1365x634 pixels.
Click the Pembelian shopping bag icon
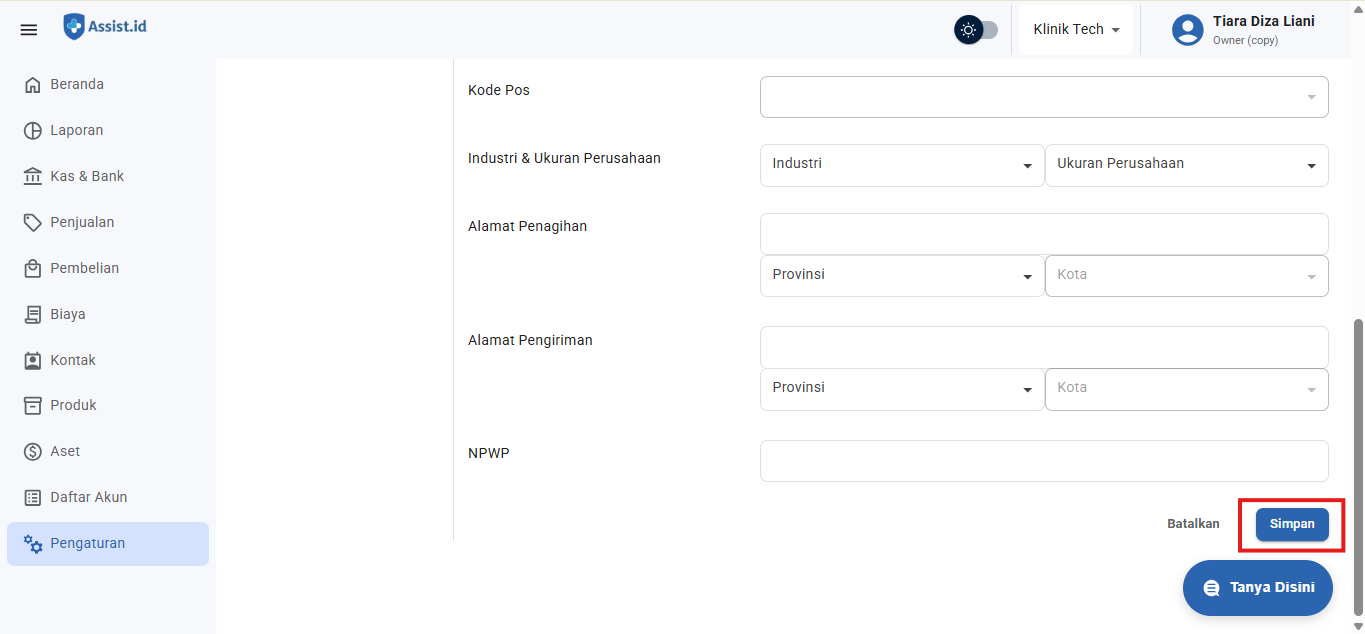click(33, 268)
